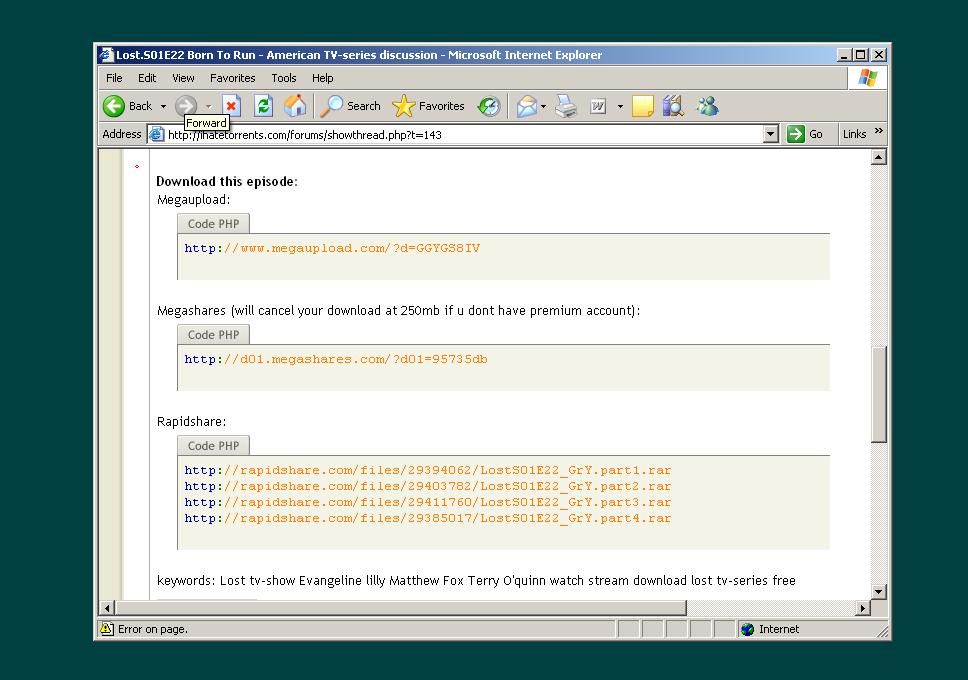Open the History toolbar icon

[488, 106]
